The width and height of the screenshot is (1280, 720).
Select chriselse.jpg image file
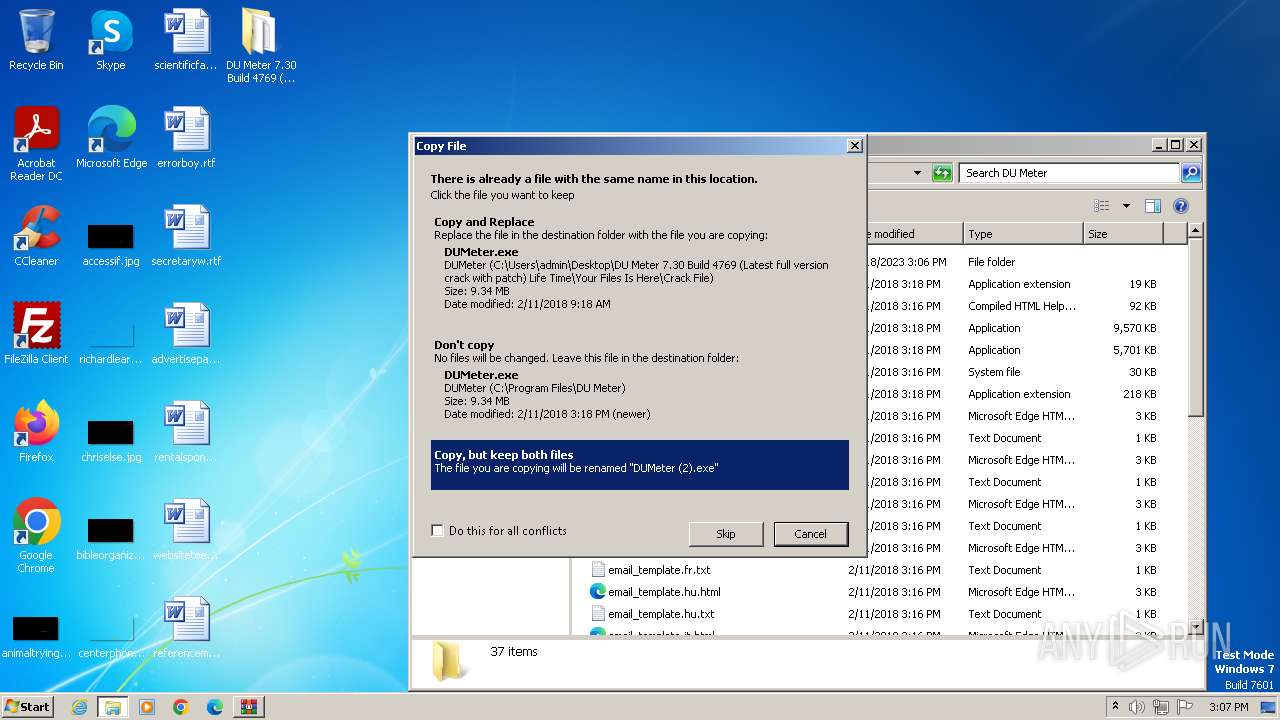click(x=111, y=440)
